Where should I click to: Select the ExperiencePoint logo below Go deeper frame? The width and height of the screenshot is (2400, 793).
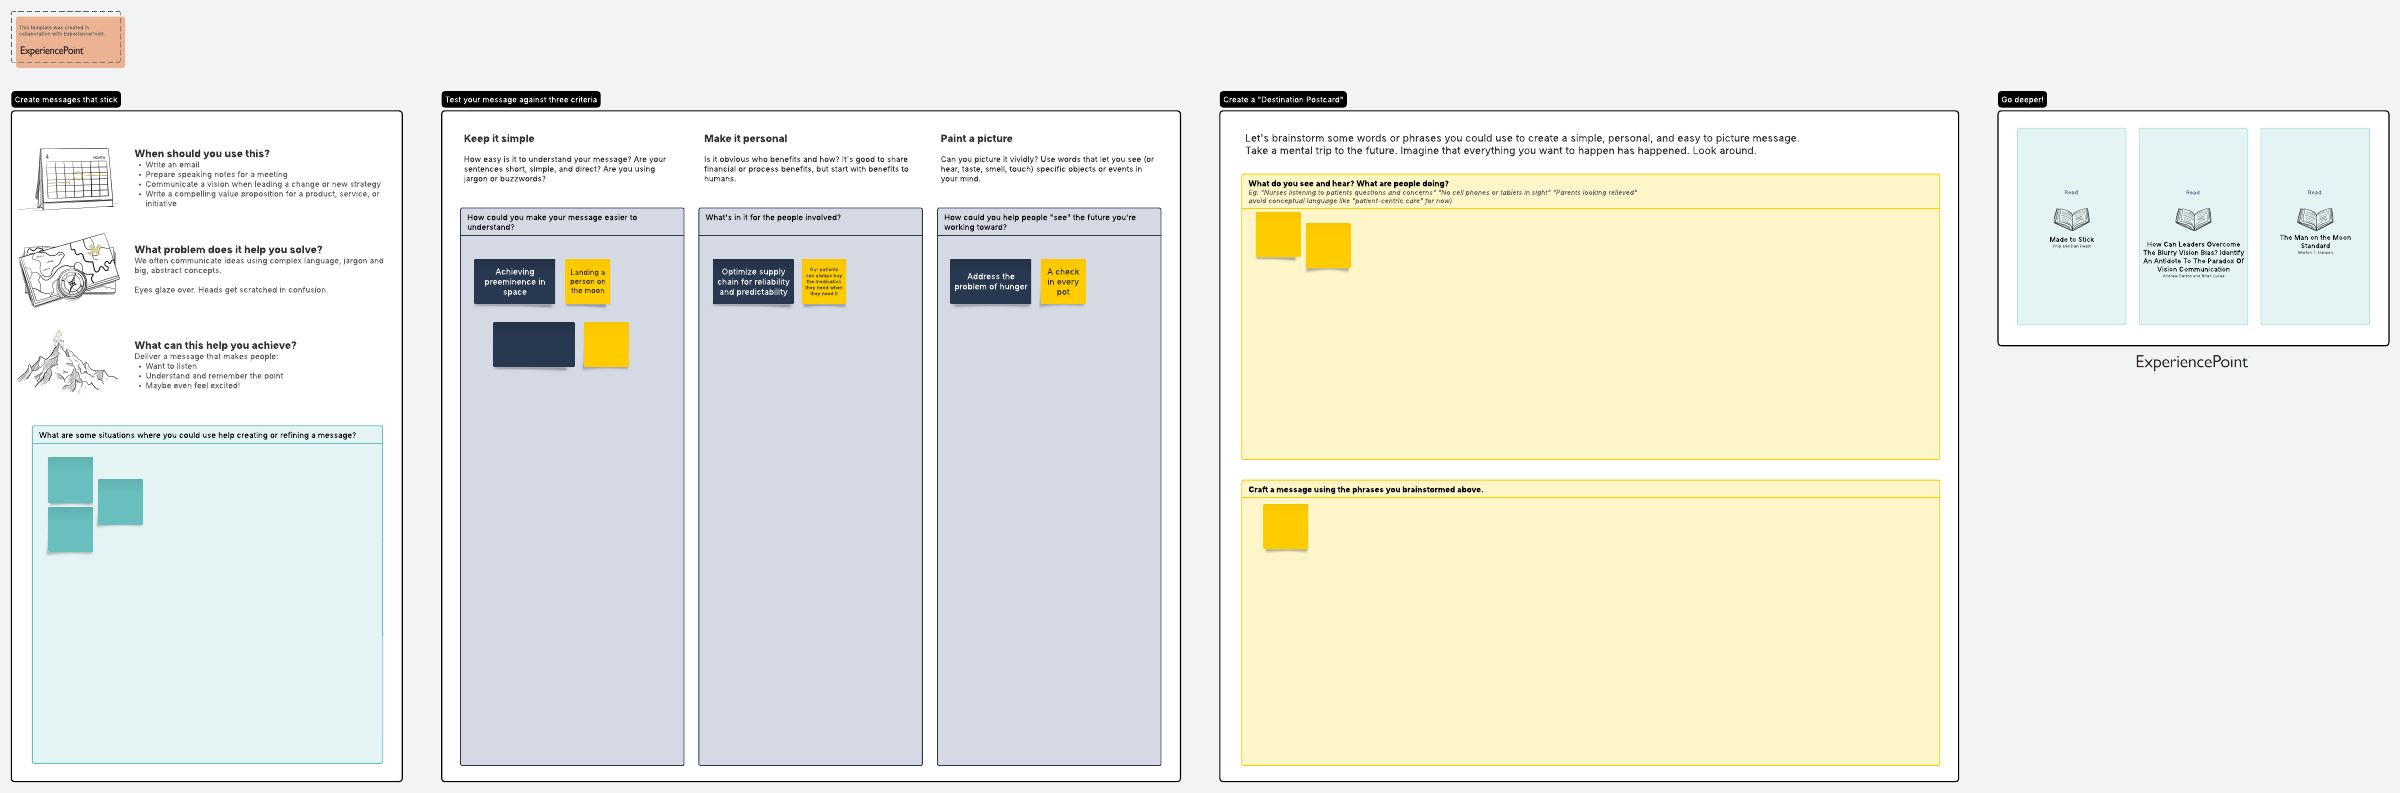pos(2191,362)
